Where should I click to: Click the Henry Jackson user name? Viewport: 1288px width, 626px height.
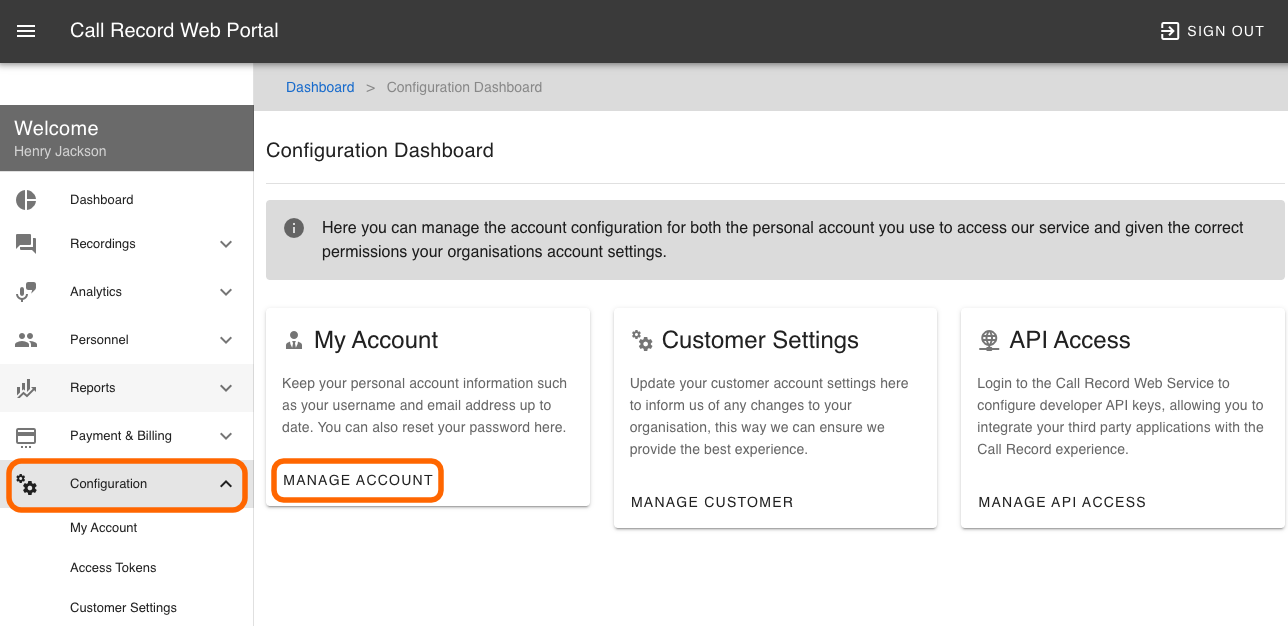[x=60, y=152]
